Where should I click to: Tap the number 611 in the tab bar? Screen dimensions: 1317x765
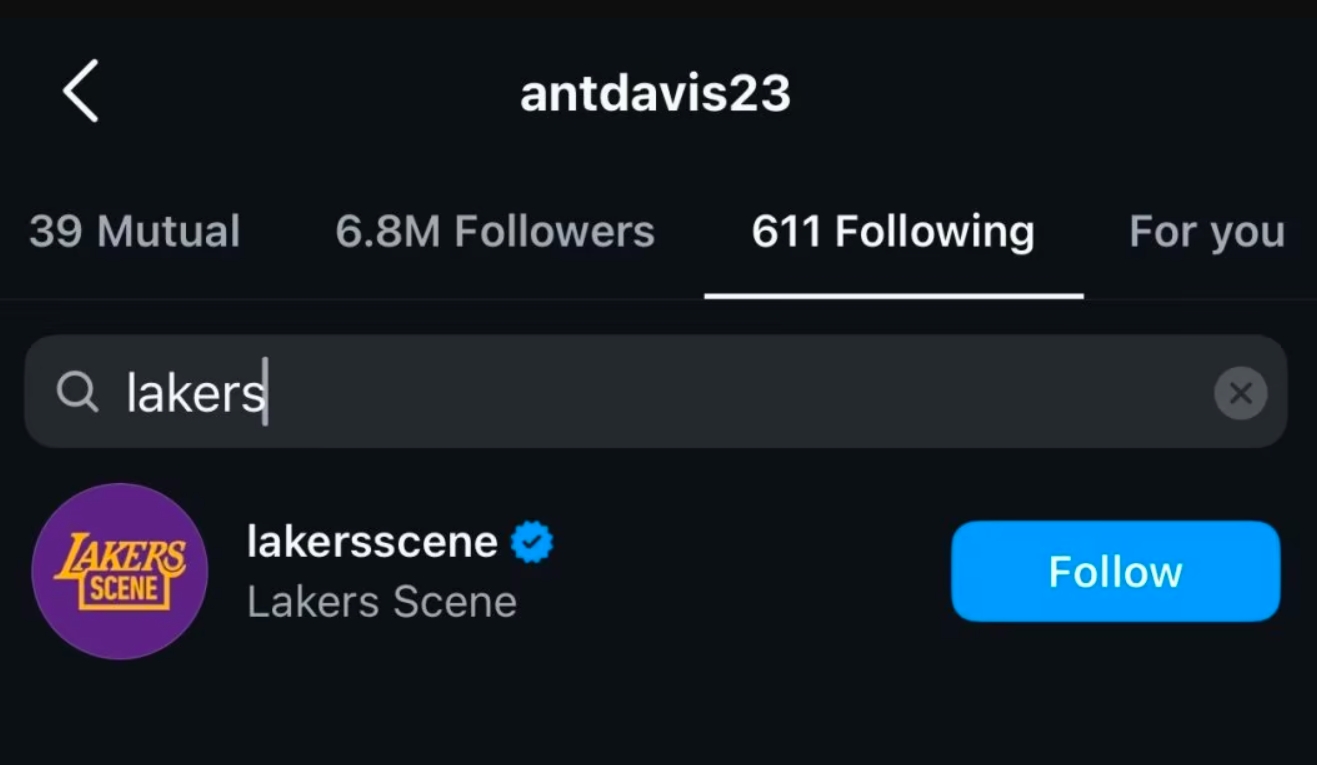pyautogui.click(x=786, y=232)
